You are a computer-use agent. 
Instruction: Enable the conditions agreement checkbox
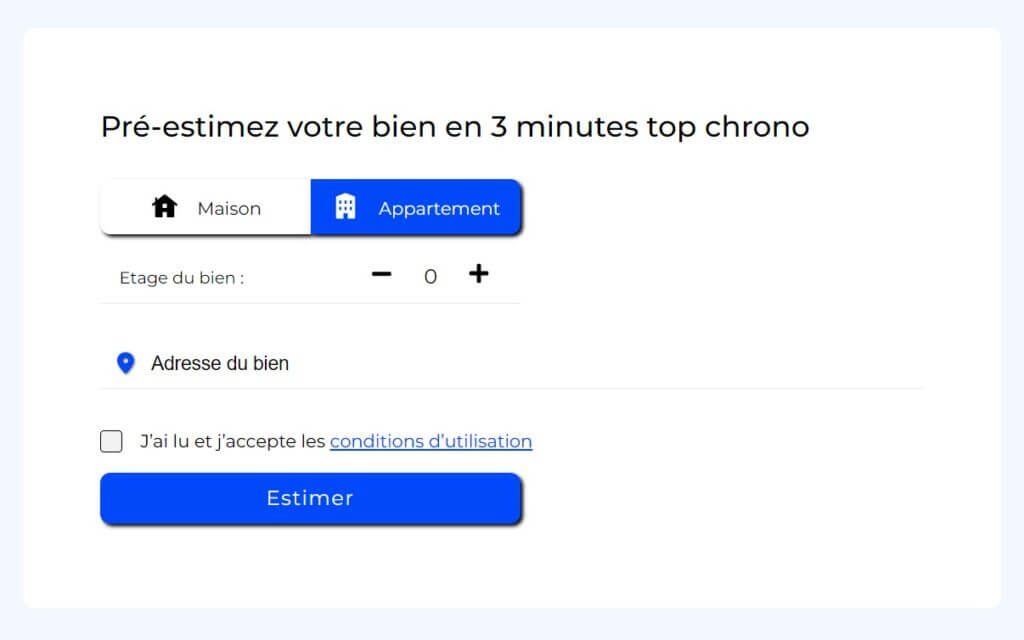click(111, 441)
